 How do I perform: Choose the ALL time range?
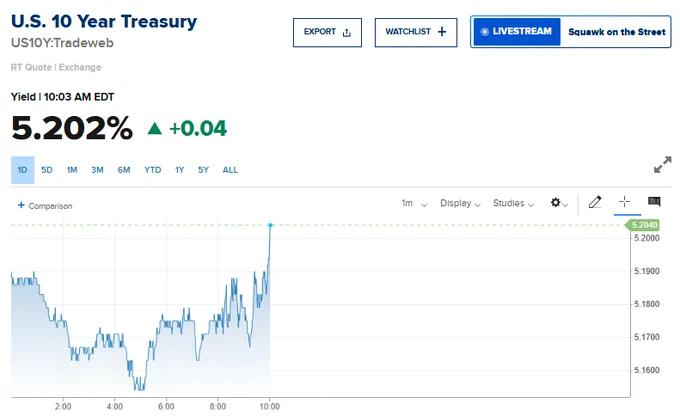tap(230, 170)
